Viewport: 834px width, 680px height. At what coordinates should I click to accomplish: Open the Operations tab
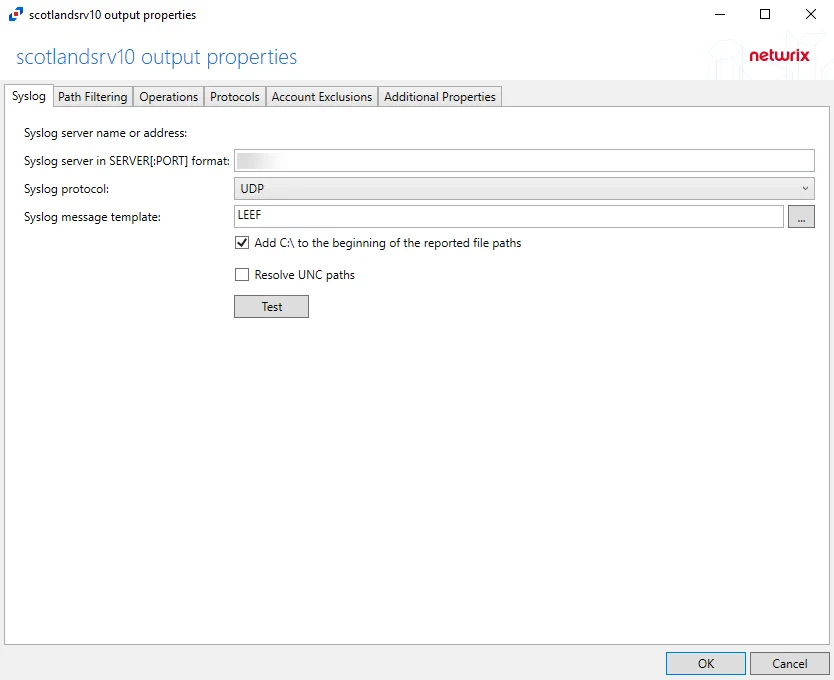pyautogui.click(x=169, y=97)
